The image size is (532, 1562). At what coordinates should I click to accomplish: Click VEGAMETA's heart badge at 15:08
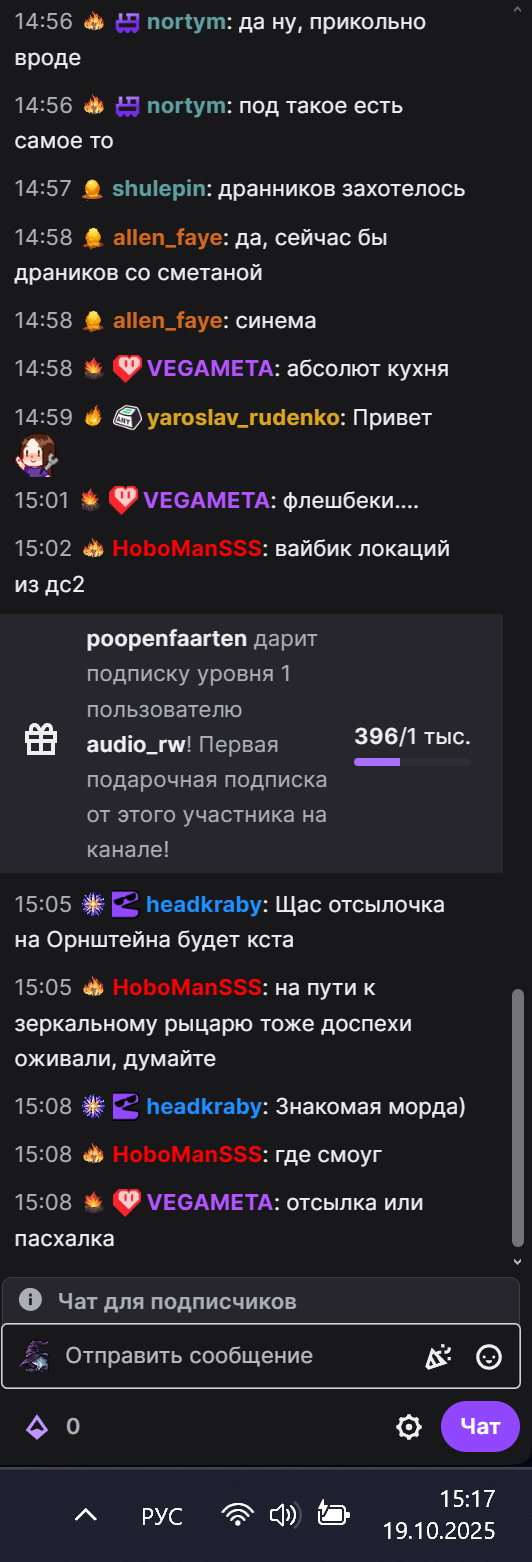(x=125, y=1203)
